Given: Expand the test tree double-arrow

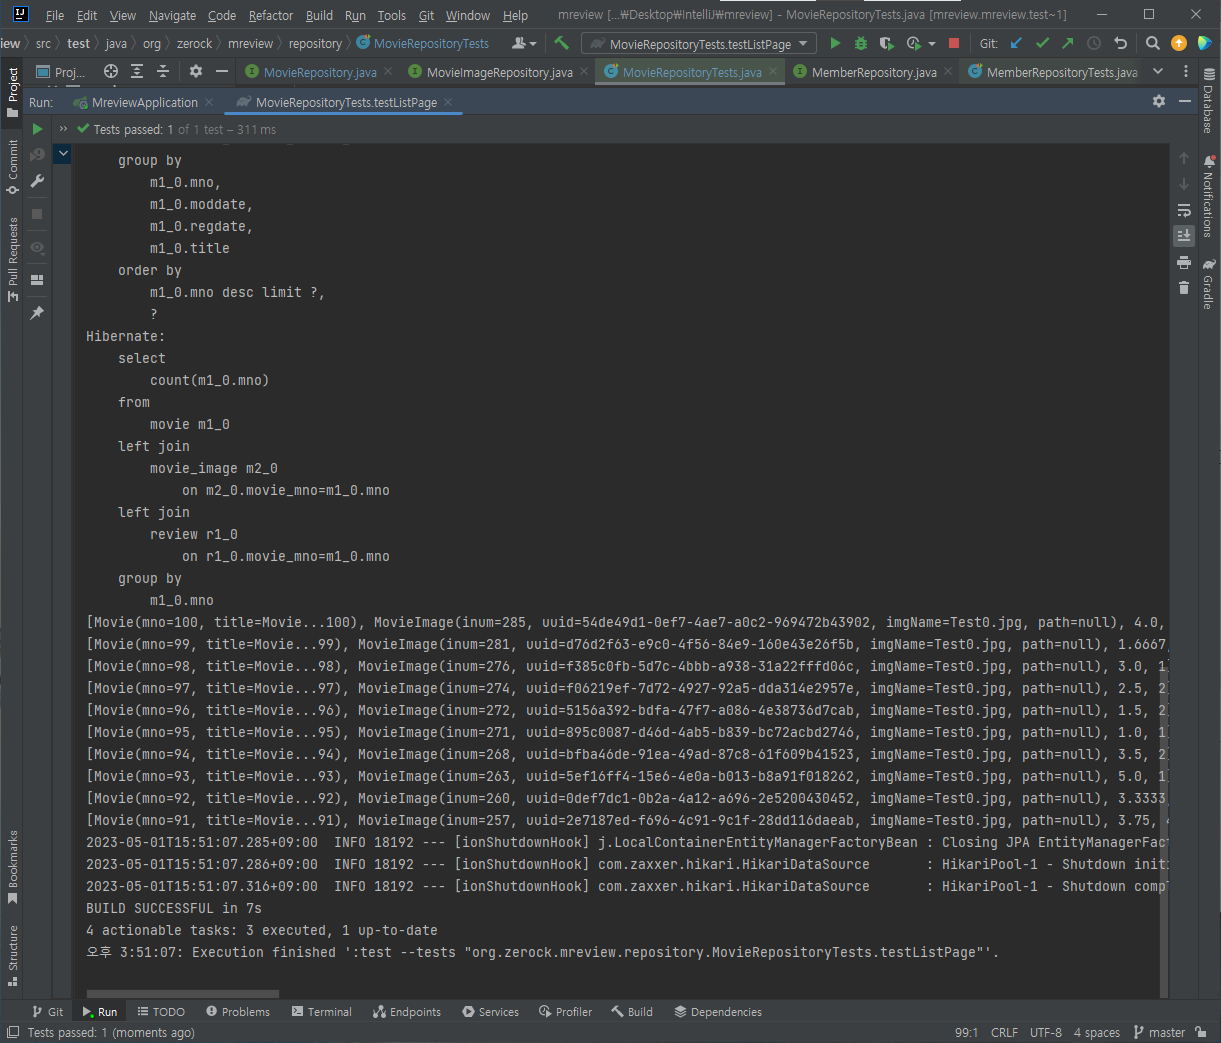Looking at the screenshot, I should [x=63, y=129].
